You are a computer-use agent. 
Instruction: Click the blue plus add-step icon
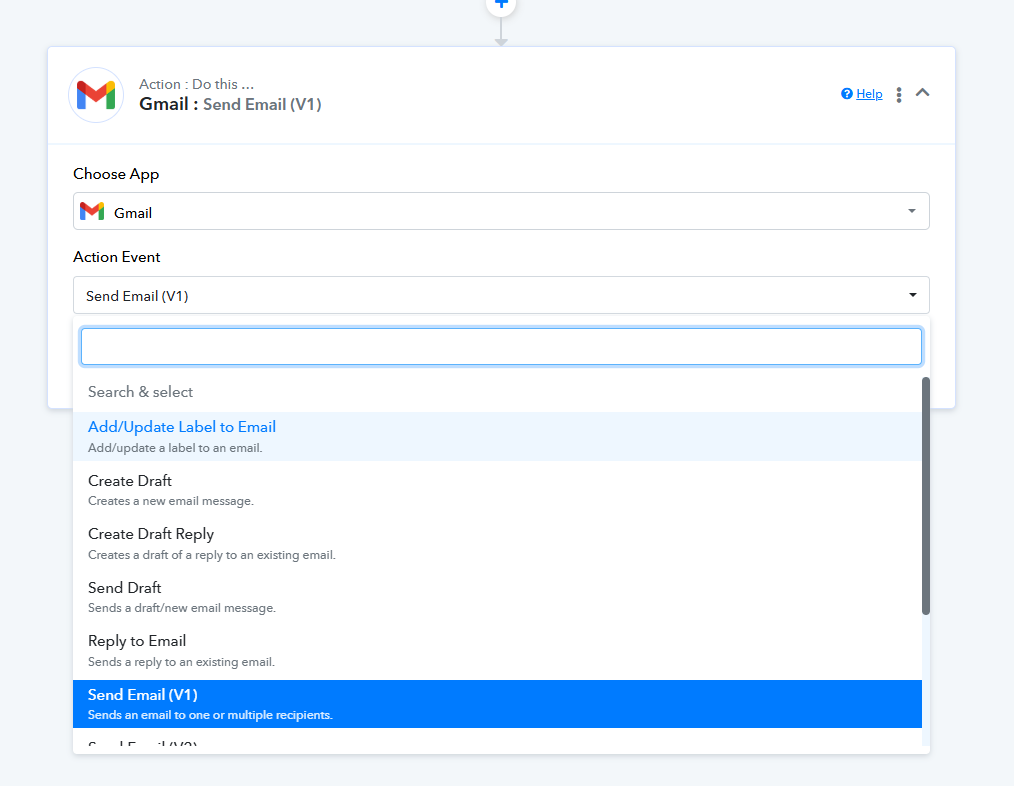click(501, 4)
